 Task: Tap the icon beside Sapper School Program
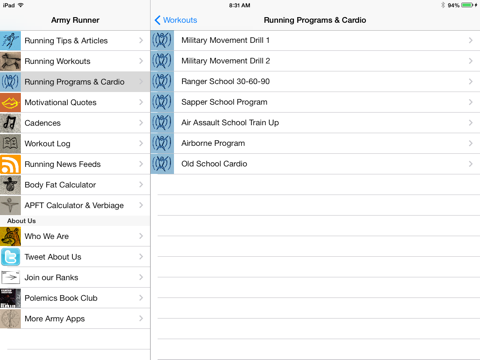(162, 102)
